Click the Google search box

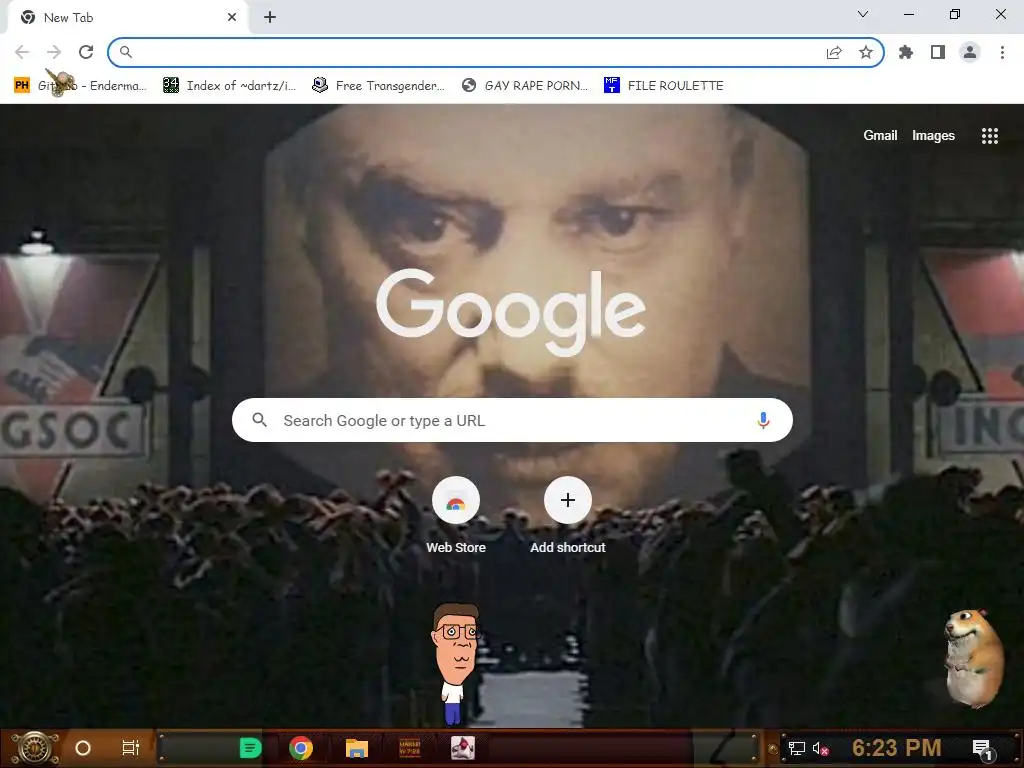pyautogui.click(x=512, y=420)
